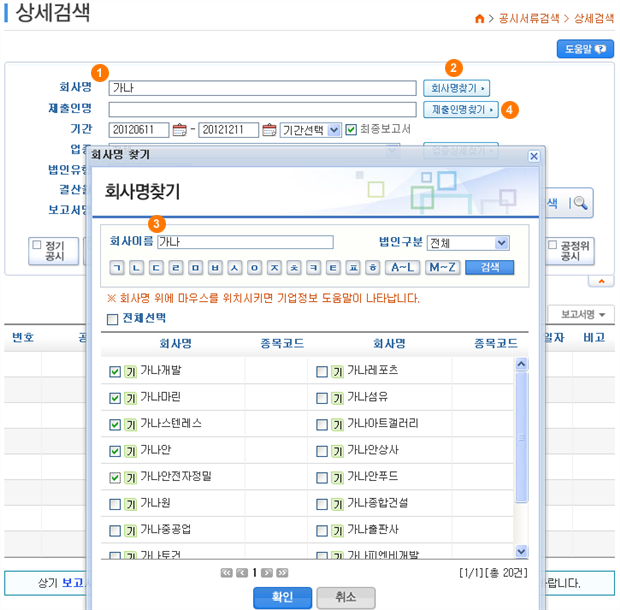Close the 회사명 찾기 popup window
Image resolution: width=620 pixels, height=610 pixels.
533,156
